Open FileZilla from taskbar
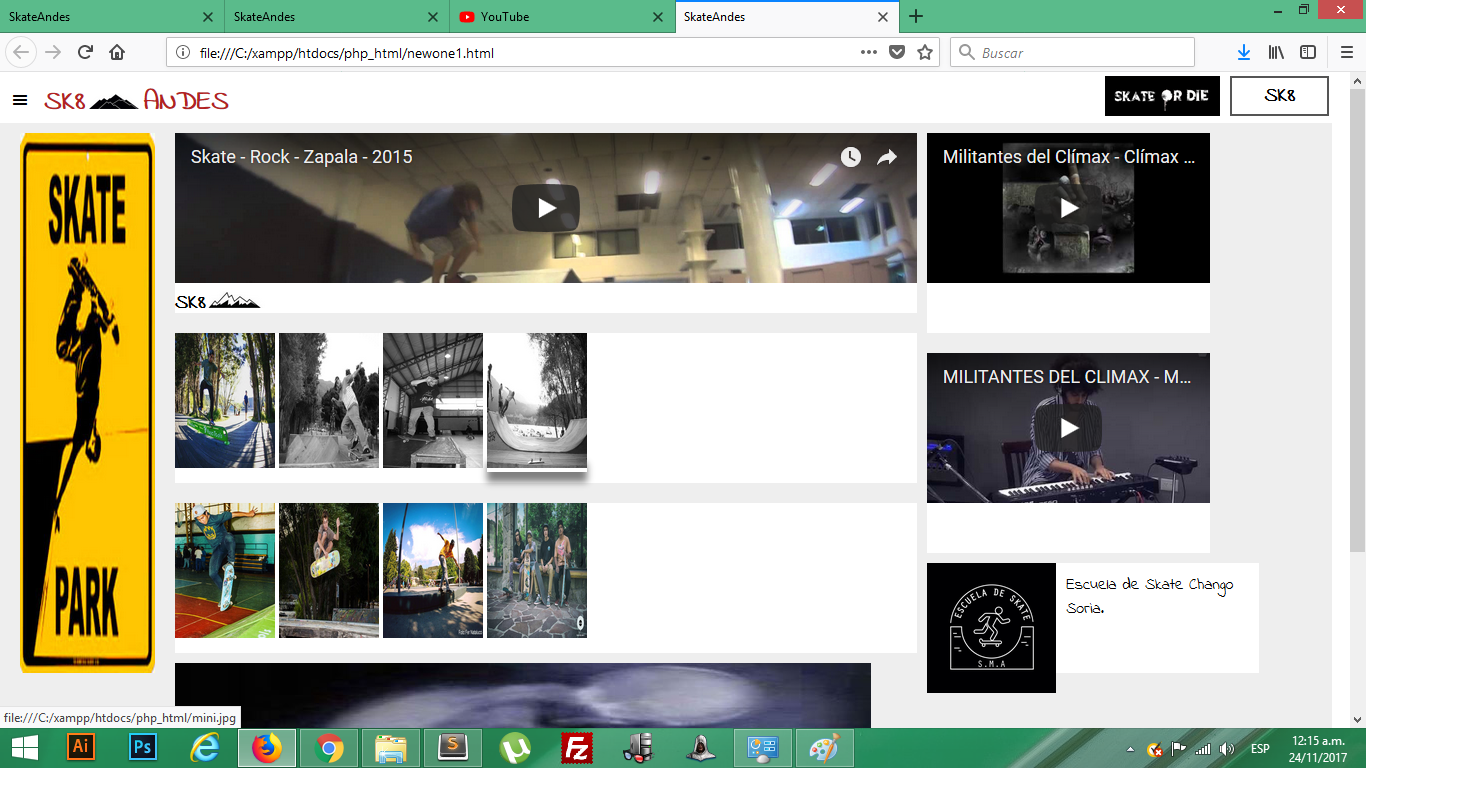Viewport: 1462px width, 792px height. pyautogui.click(x=576, y=748)
